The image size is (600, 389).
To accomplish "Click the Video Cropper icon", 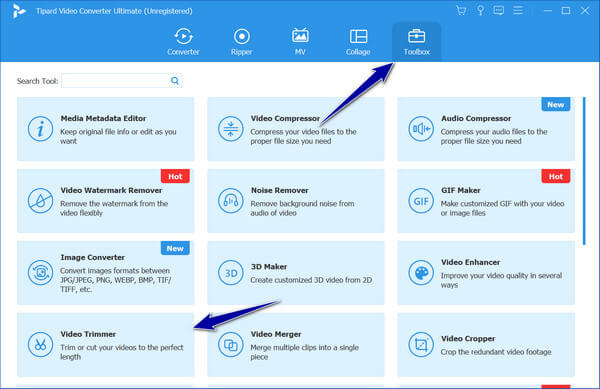I will pos(421,345).
